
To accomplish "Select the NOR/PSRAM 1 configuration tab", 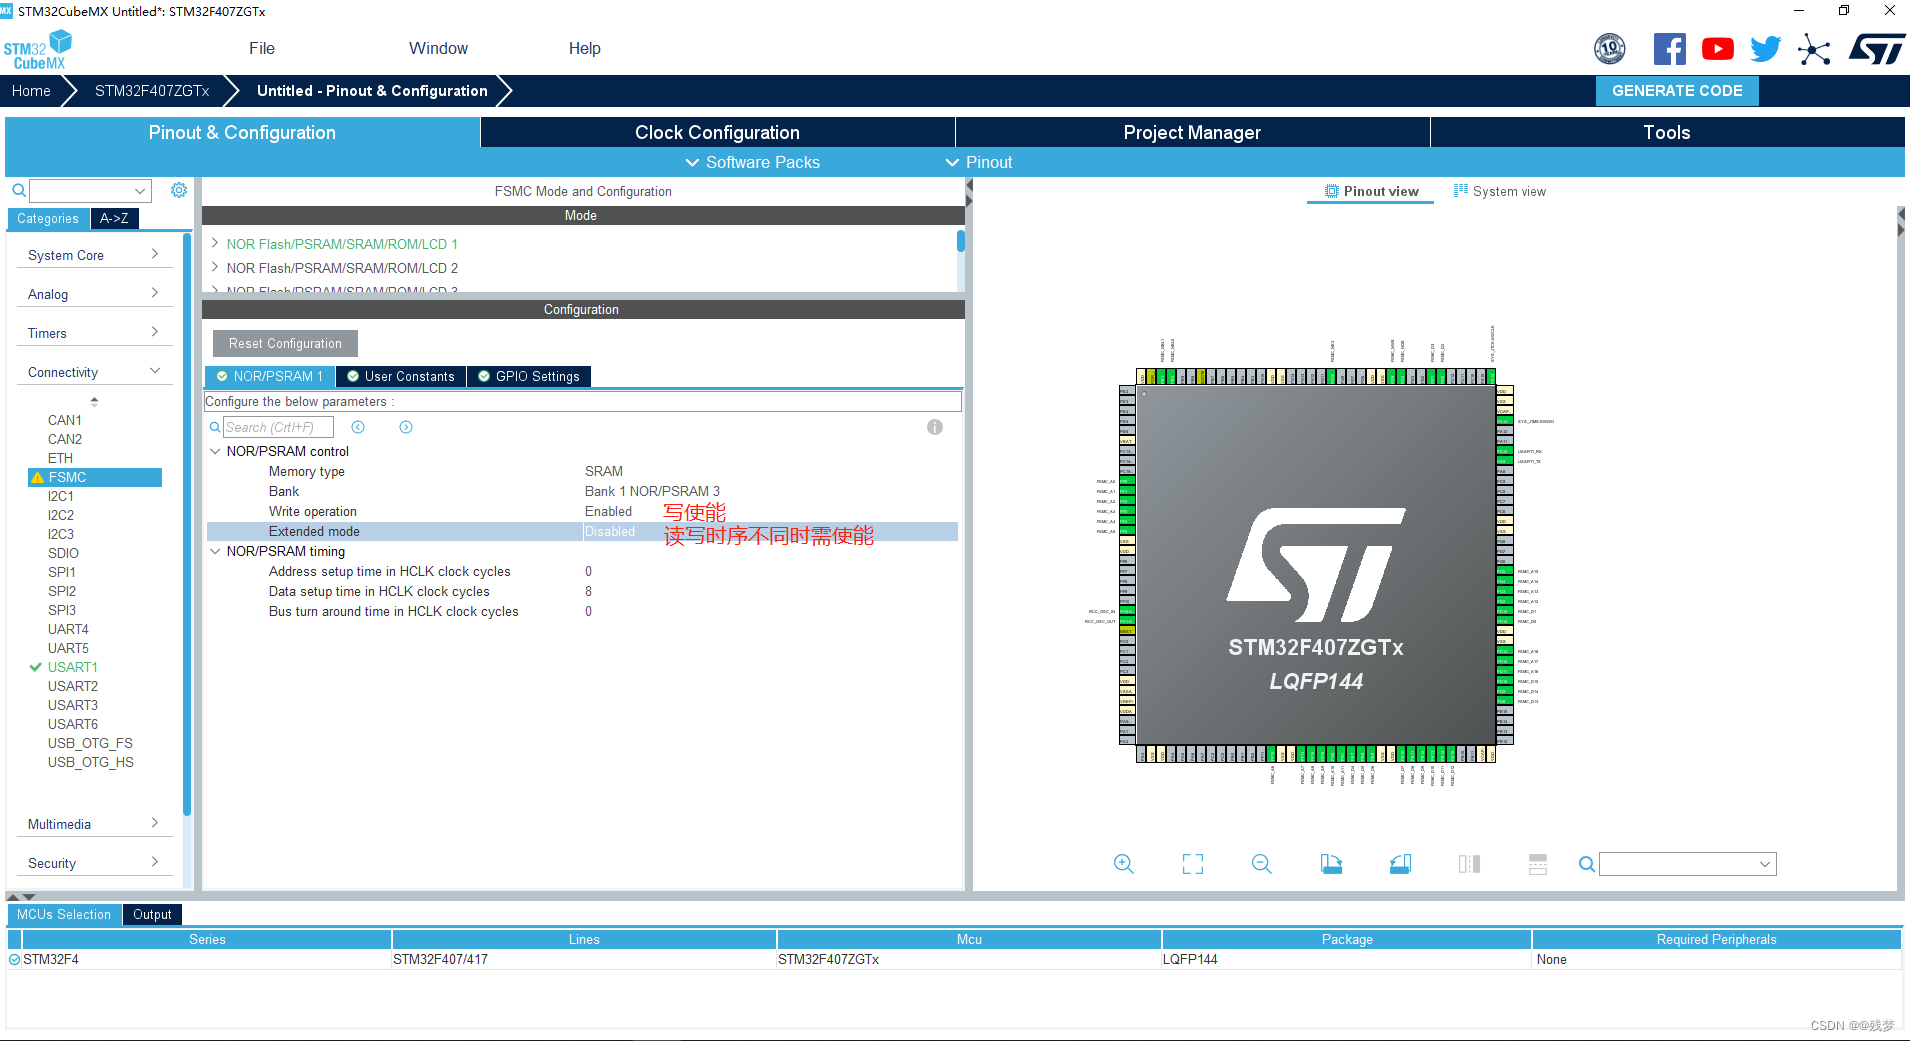I will 268,376.
